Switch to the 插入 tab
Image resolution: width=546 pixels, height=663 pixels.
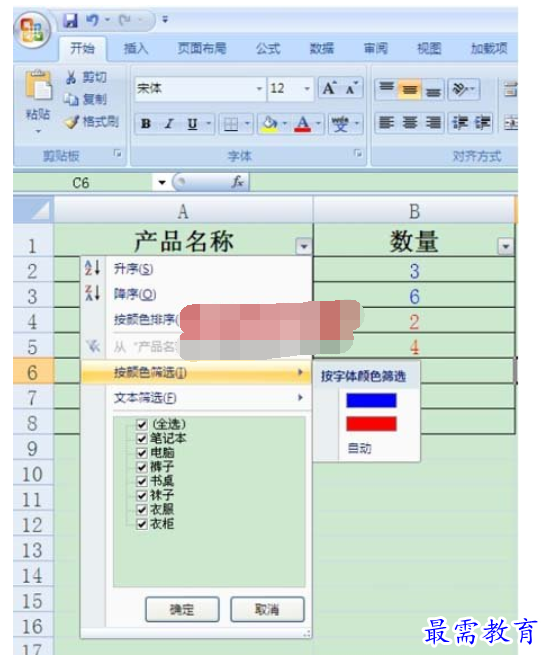coord(136,49)
